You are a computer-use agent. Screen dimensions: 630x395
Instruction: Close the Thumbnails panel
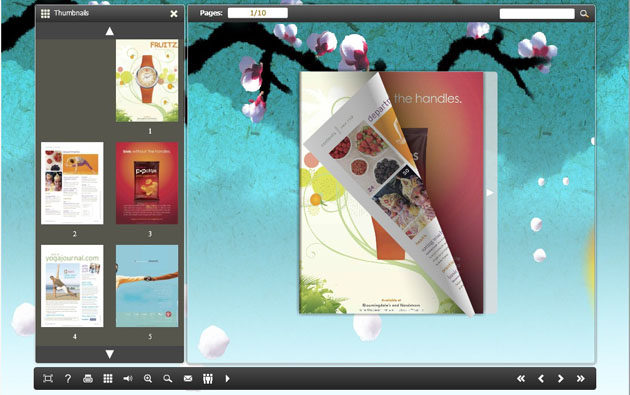coord(174,14)
